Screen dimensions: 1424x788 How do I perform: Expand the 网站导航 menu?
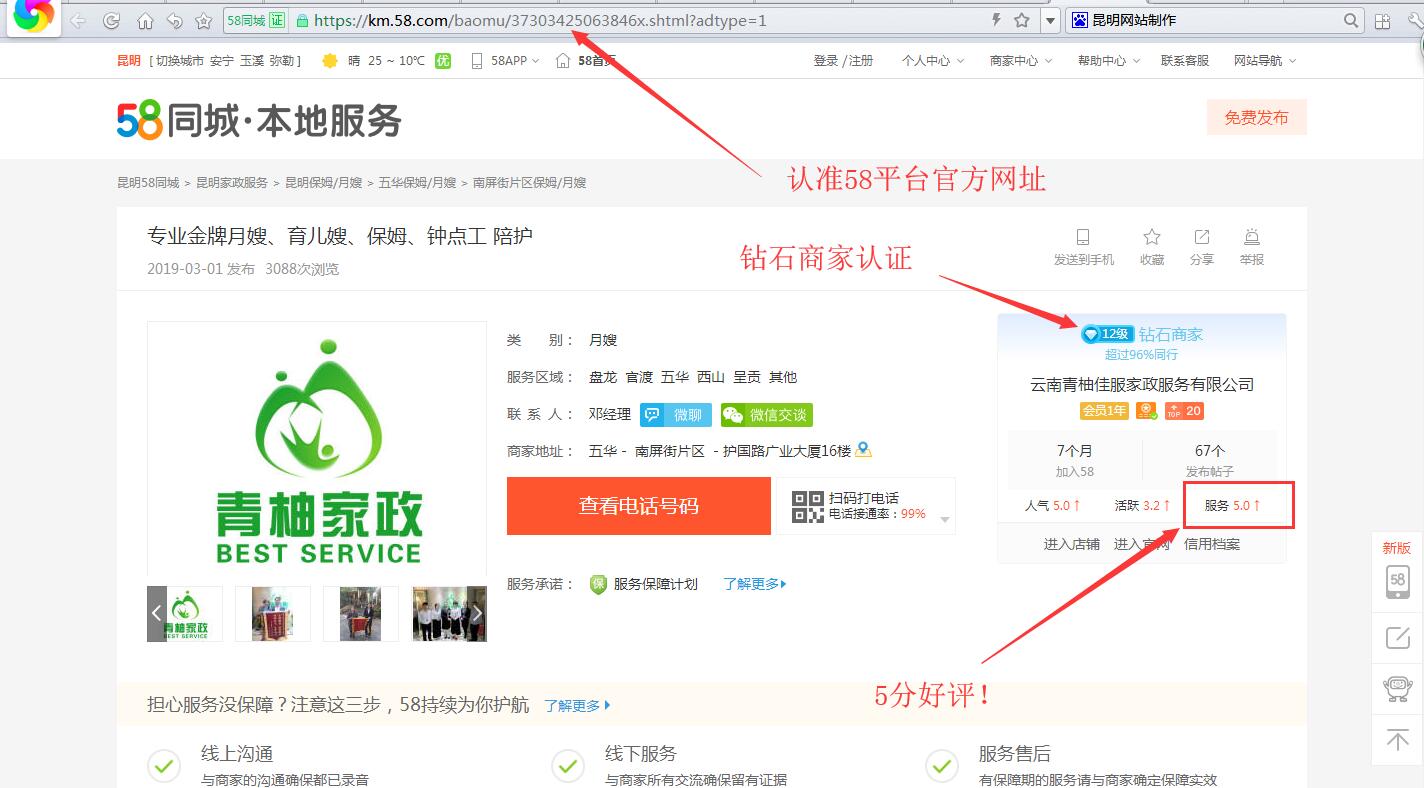(x=1264, y=61)
